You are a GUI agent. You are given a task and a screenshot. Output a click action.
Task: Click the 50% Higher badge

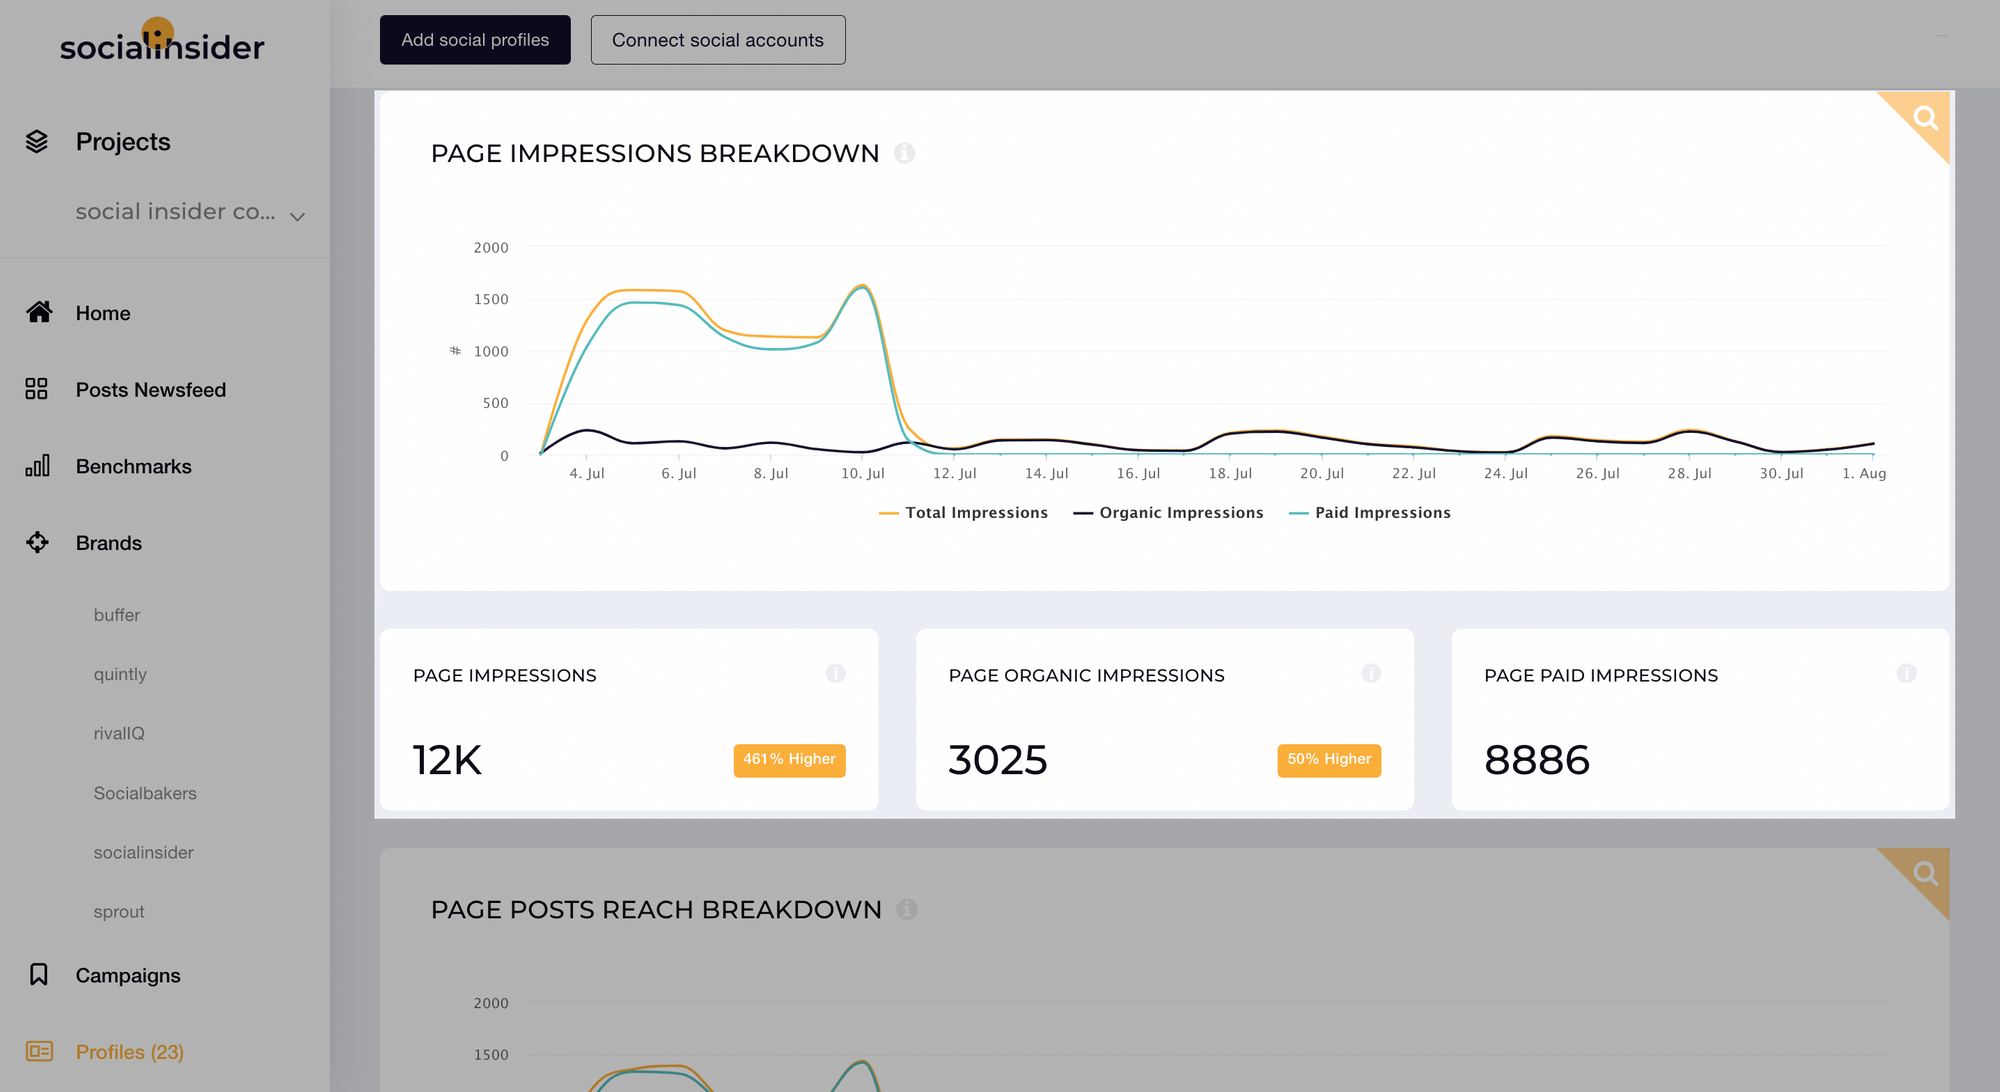(x=1329, y=760)
